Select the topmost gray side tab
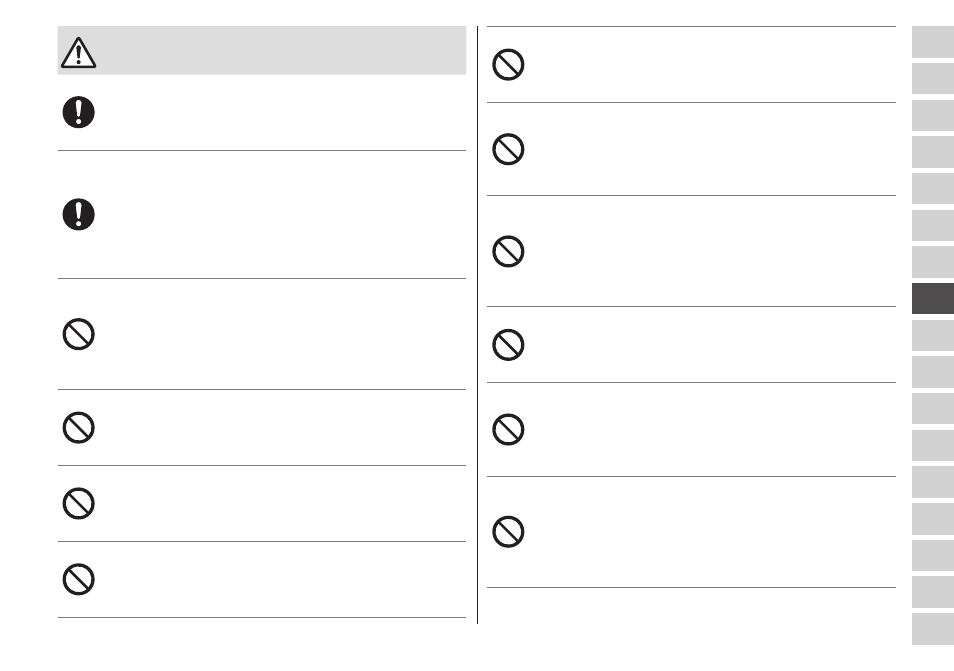Viewport: 954px width, 671px height. [x=933, y=42]
